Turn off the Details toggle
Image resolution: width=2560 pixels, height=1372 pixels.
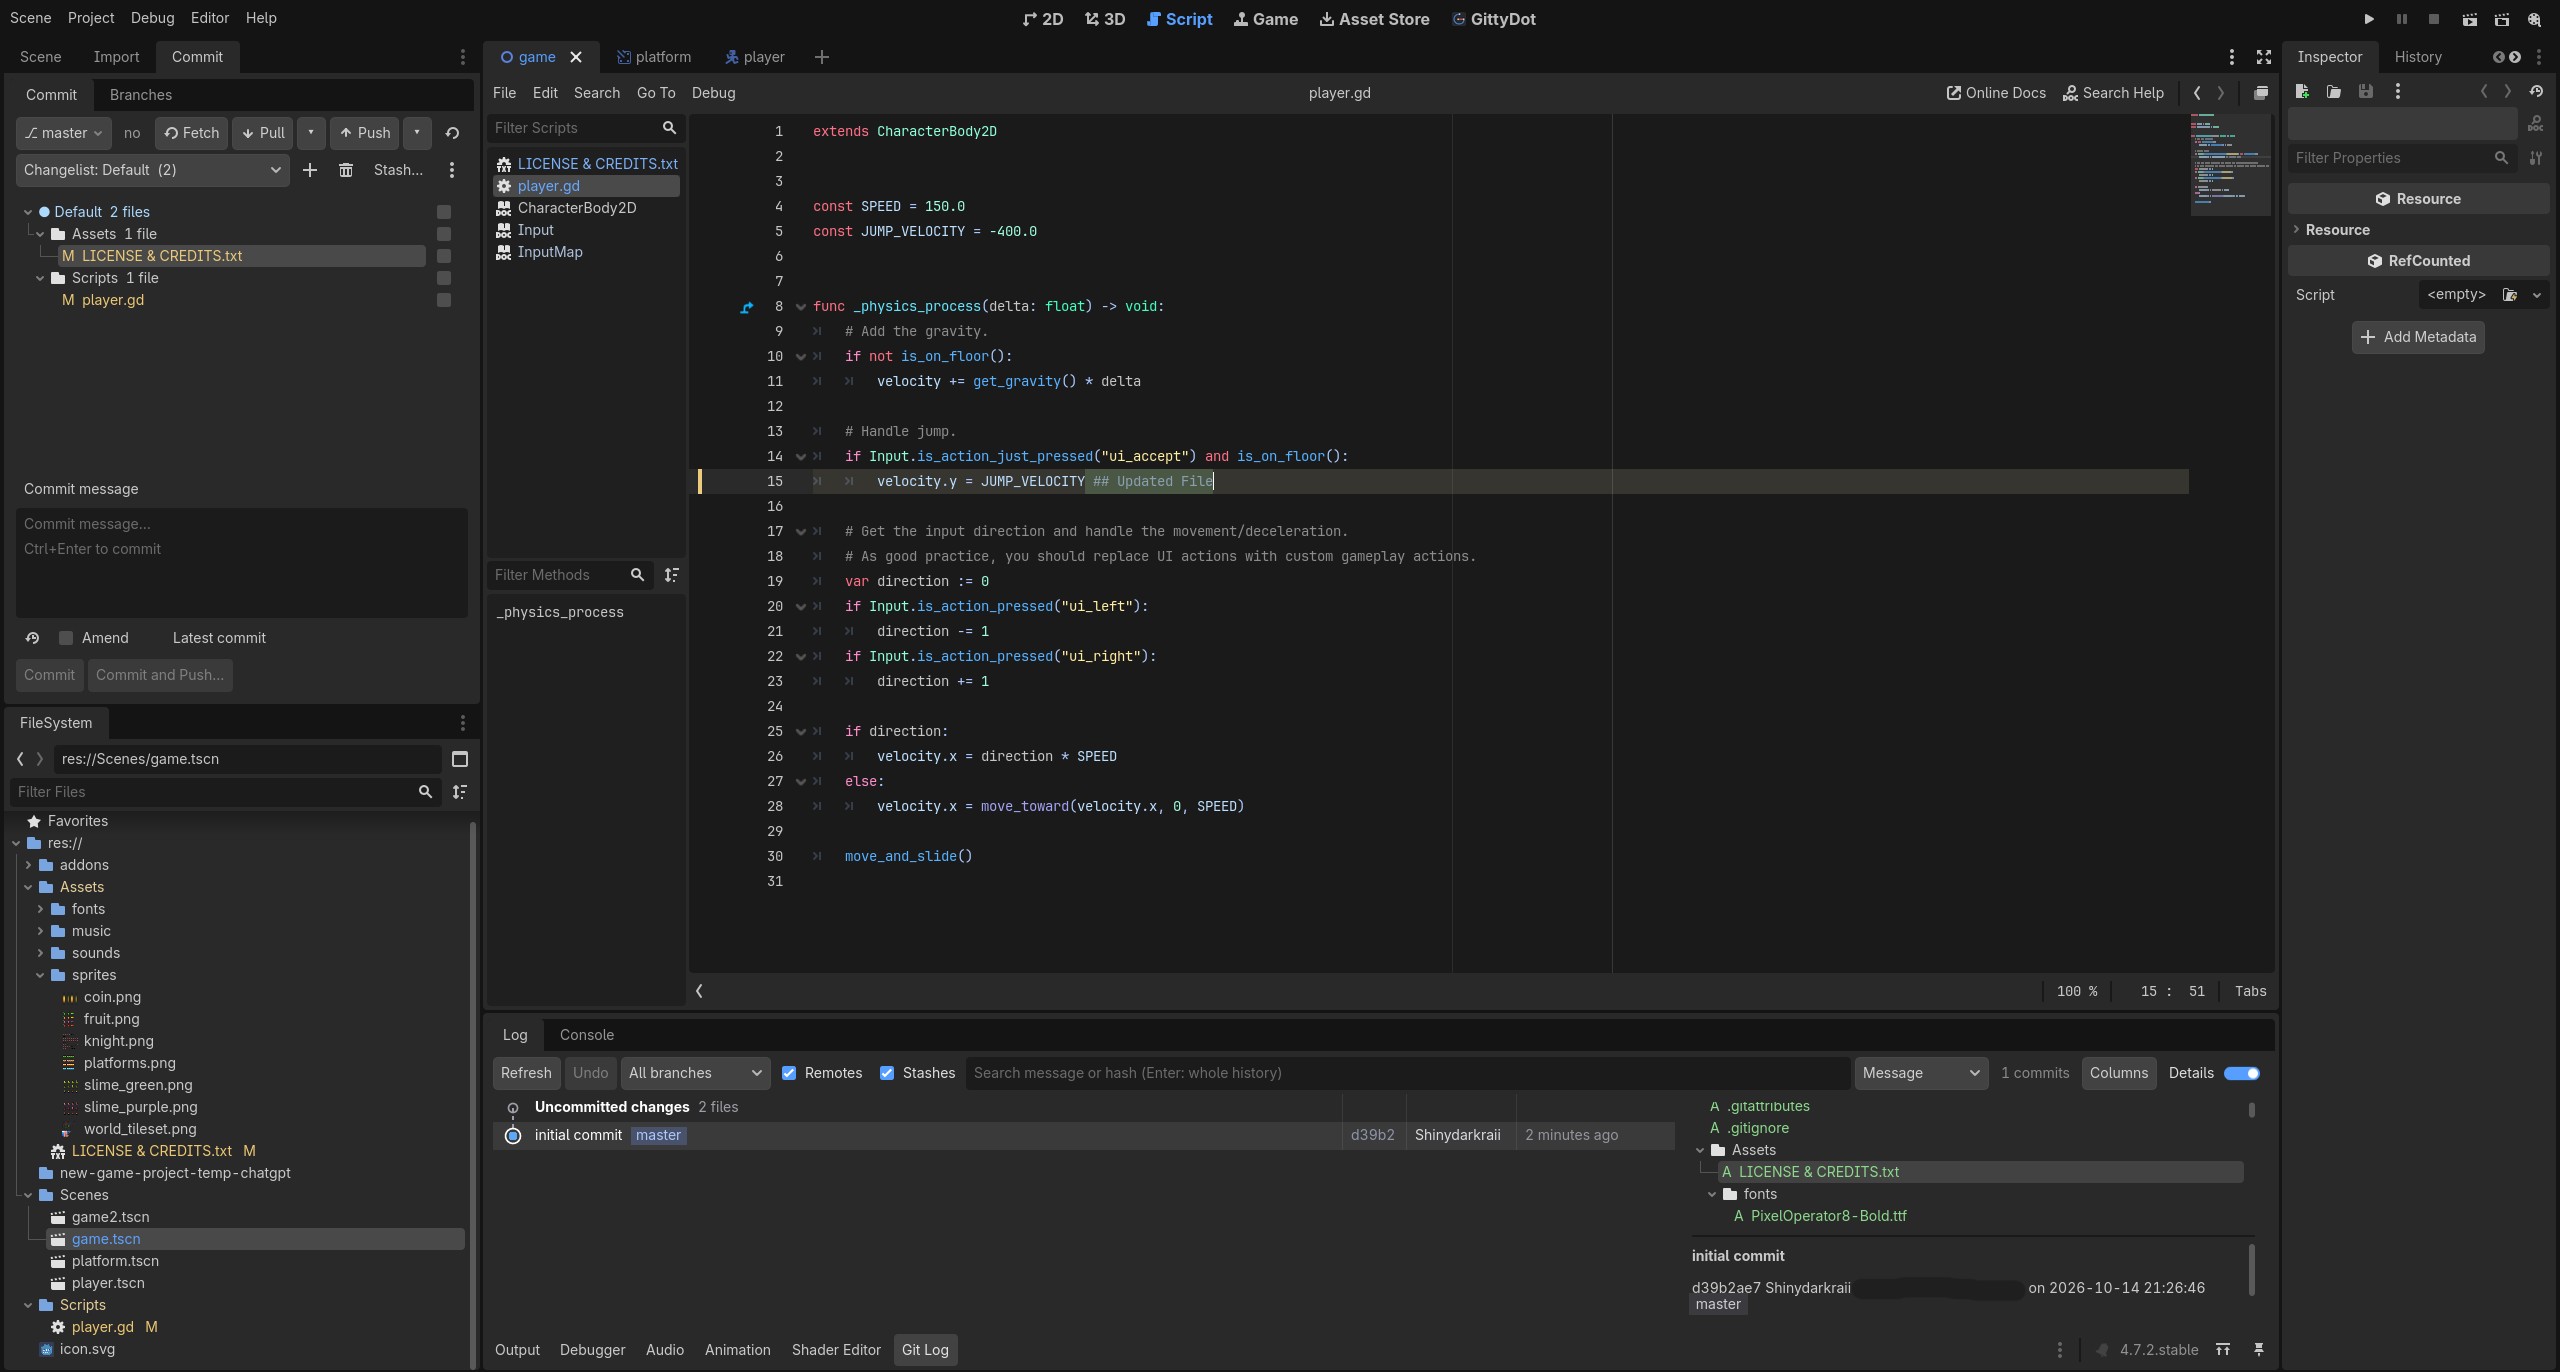click(x=2241, y=1073)
